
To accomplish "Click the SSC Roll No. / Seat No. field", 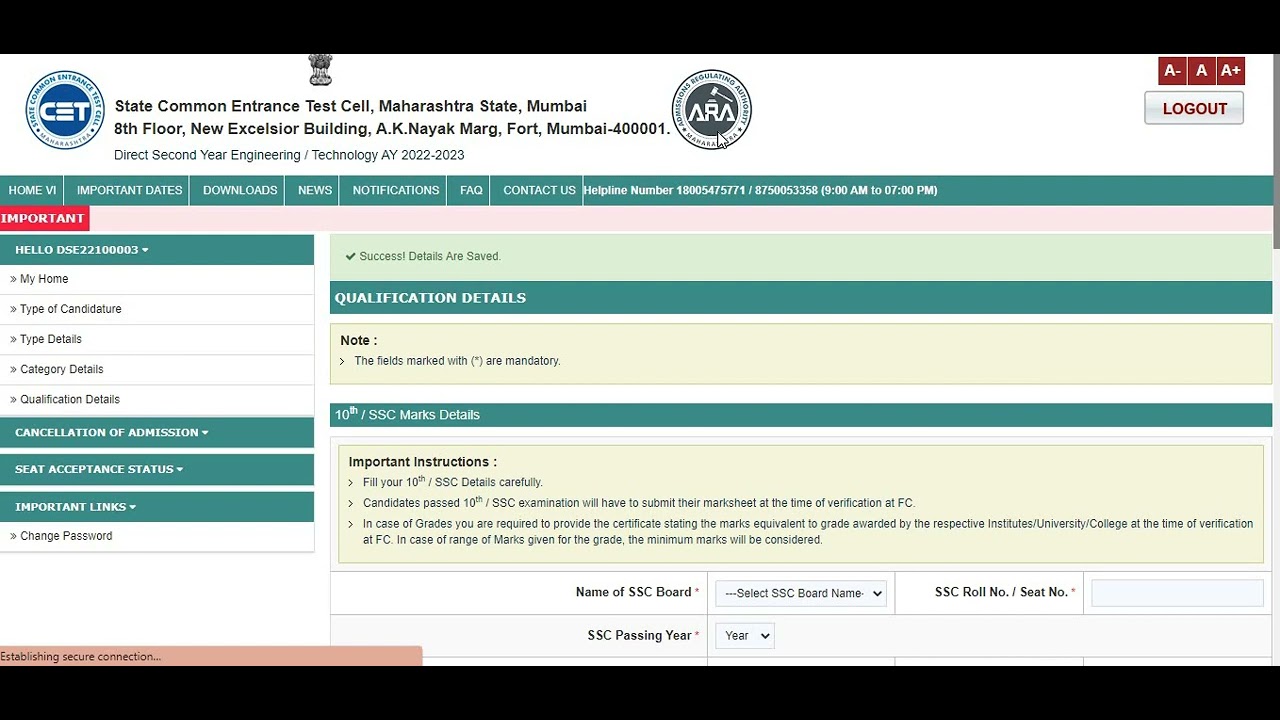I will click(1177, 593).
